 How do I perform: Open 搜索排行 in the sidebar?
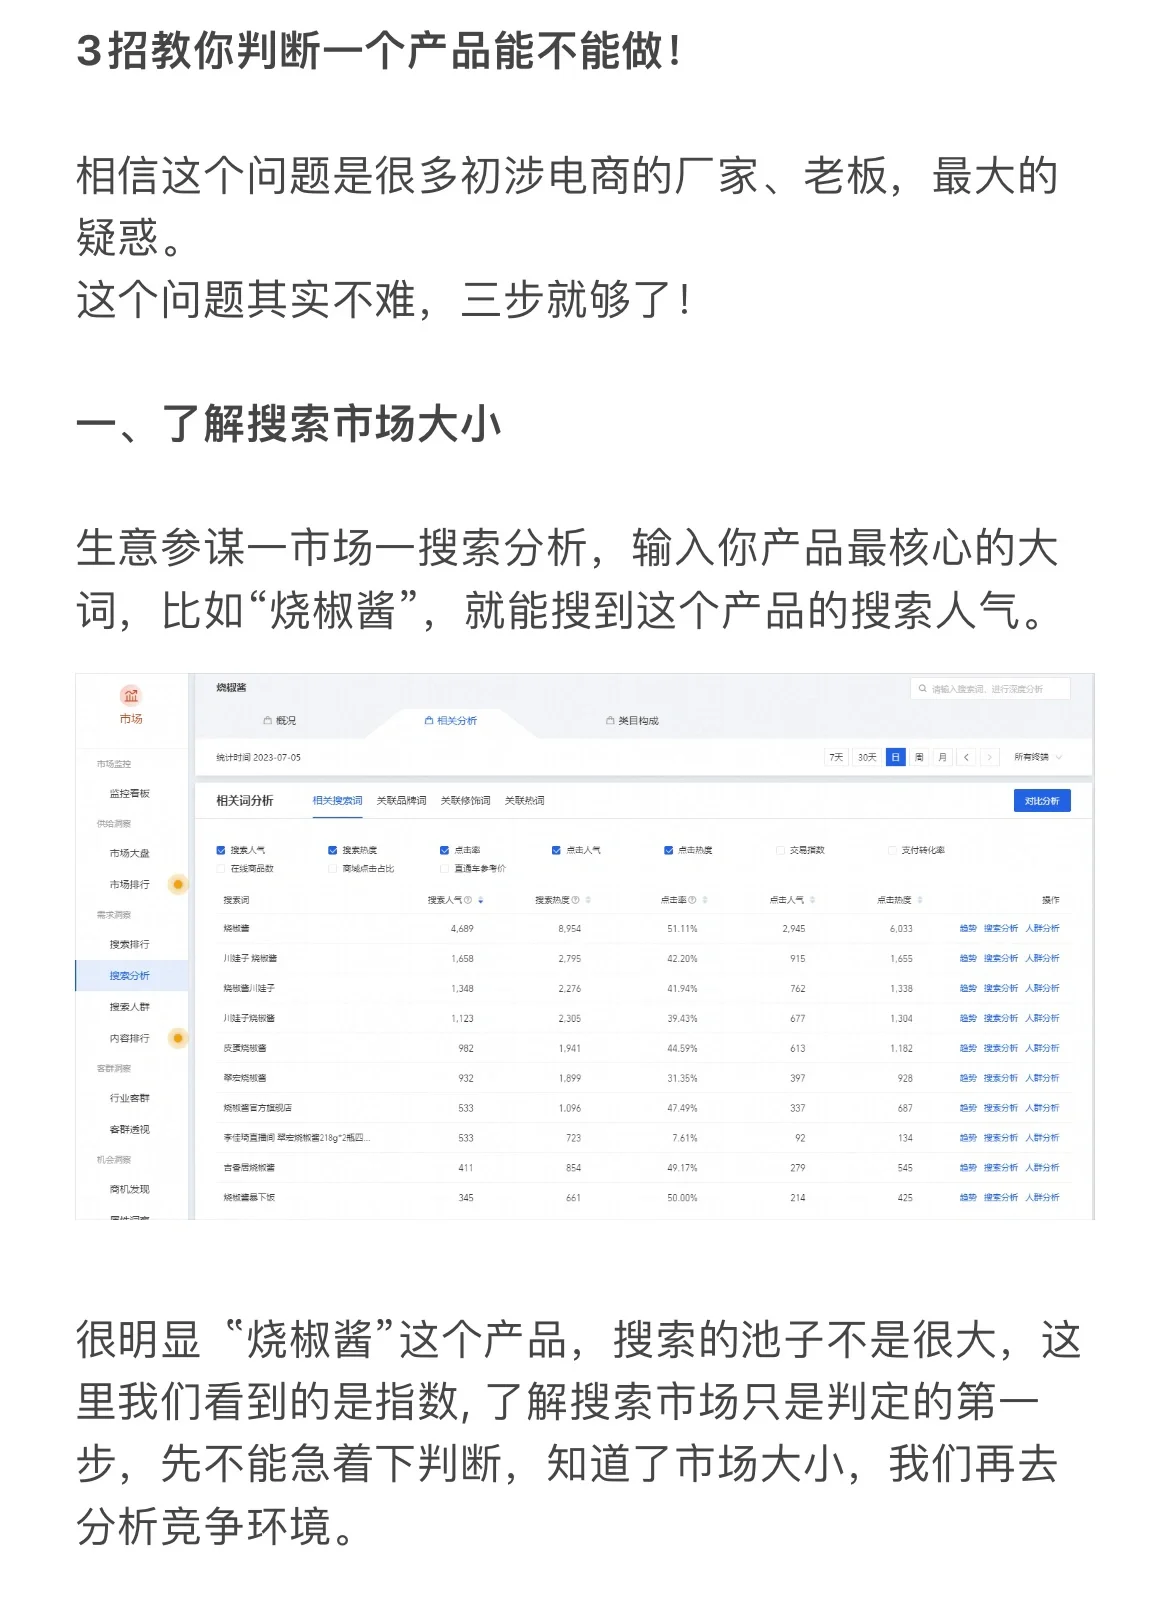(130, 944)
